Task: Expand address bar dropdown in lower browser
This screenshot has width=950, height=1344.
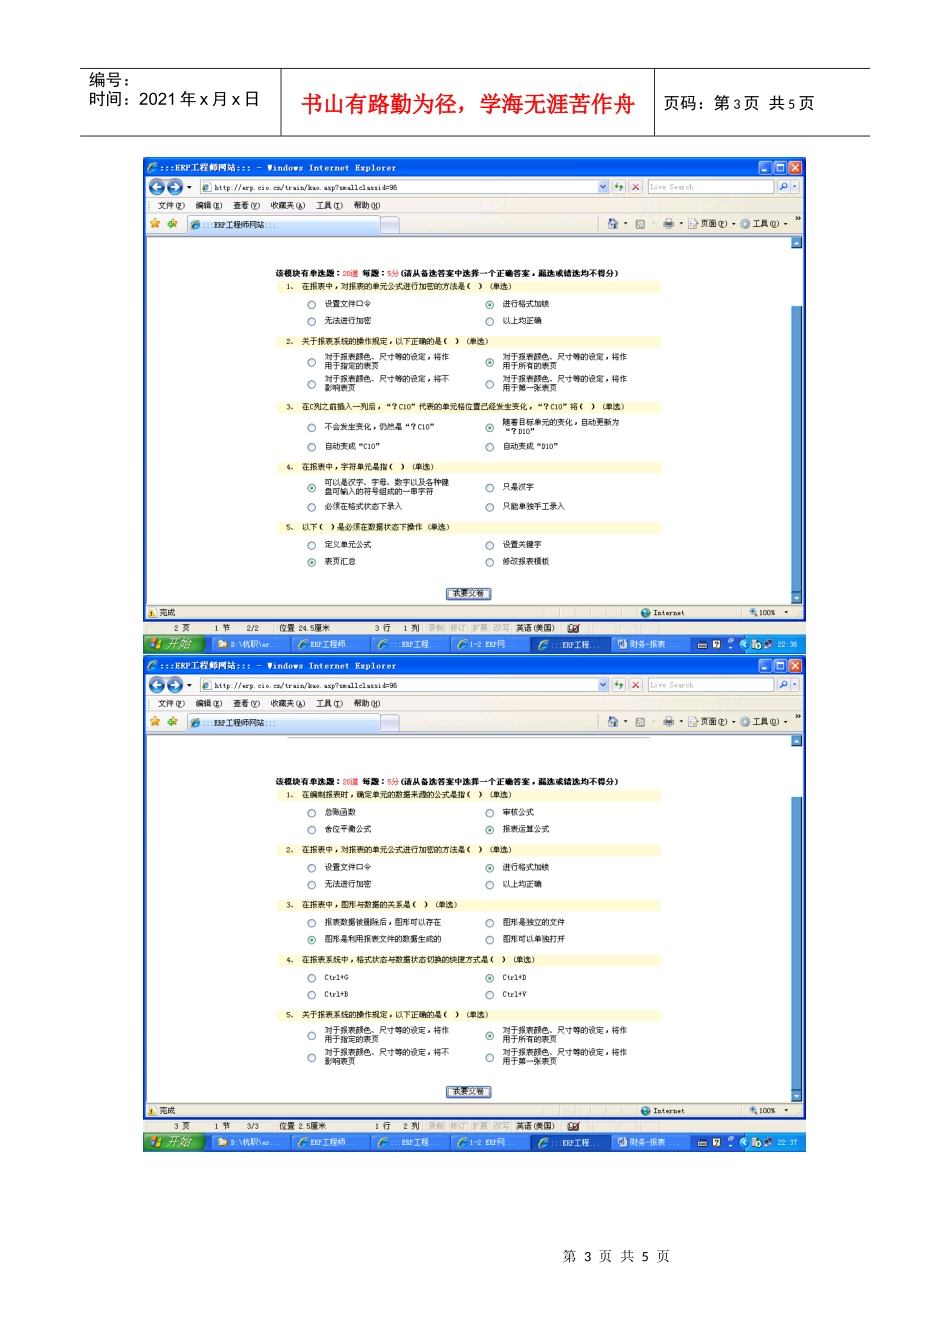Action: 603,685
